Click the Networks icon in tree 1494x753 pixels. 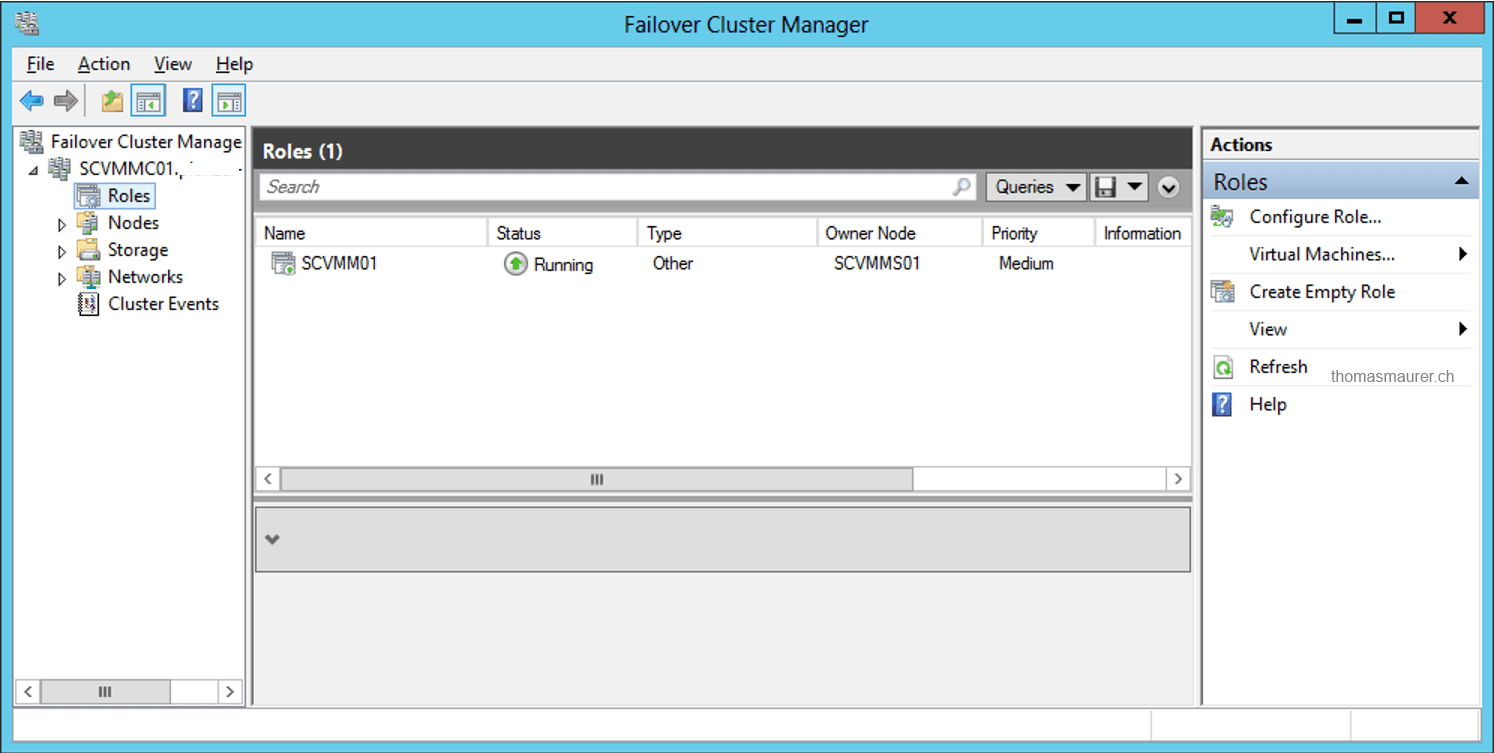[x=88, y=277]
